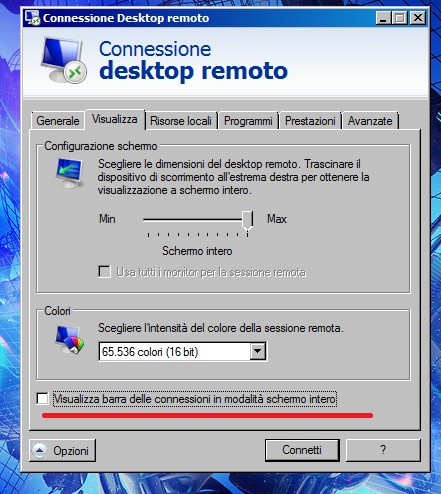Click the large monitor logo in header
This screenshot has width=441, height=494.
63,60
